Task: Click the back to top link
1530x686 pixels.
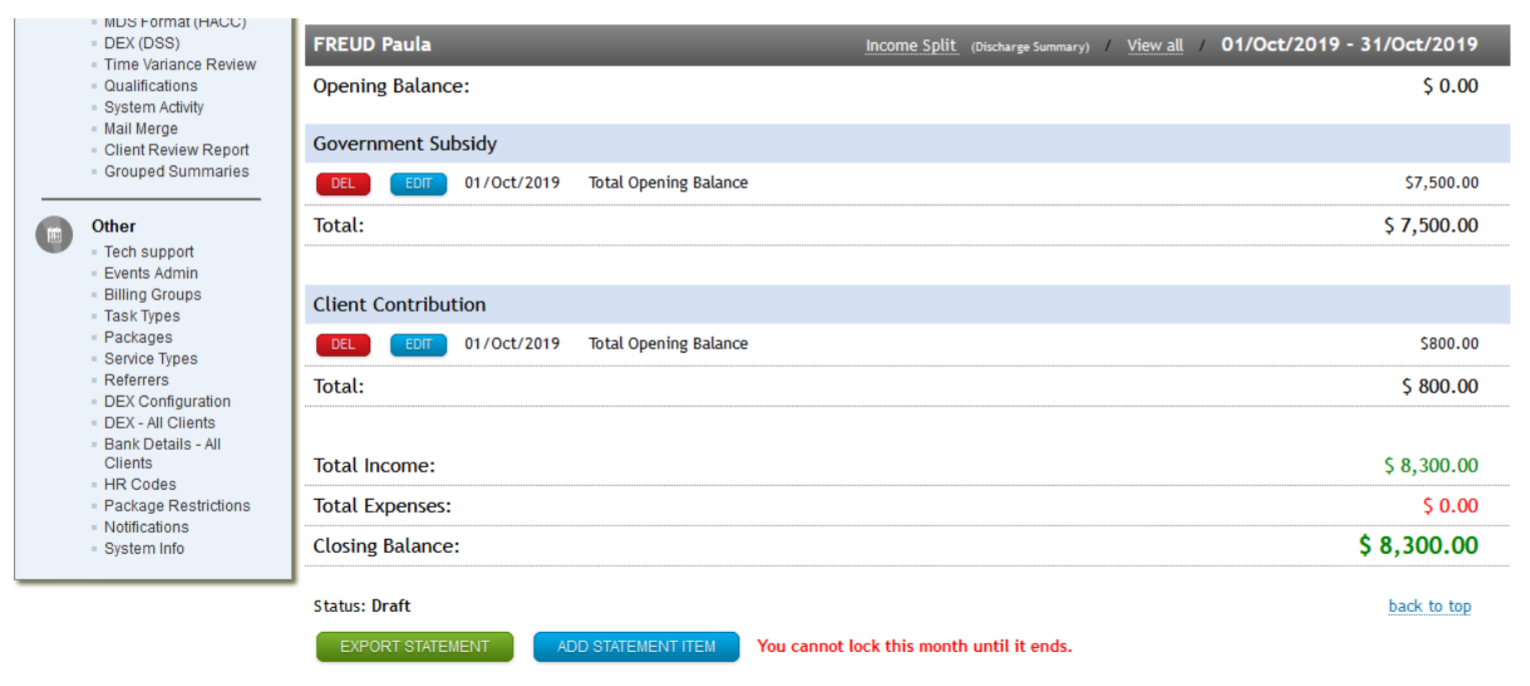Action: click(x=1430, y=606)
